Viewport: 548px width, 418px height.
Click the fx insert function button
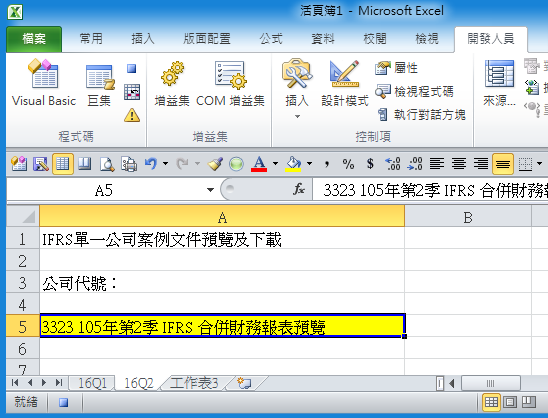[299, 190]
